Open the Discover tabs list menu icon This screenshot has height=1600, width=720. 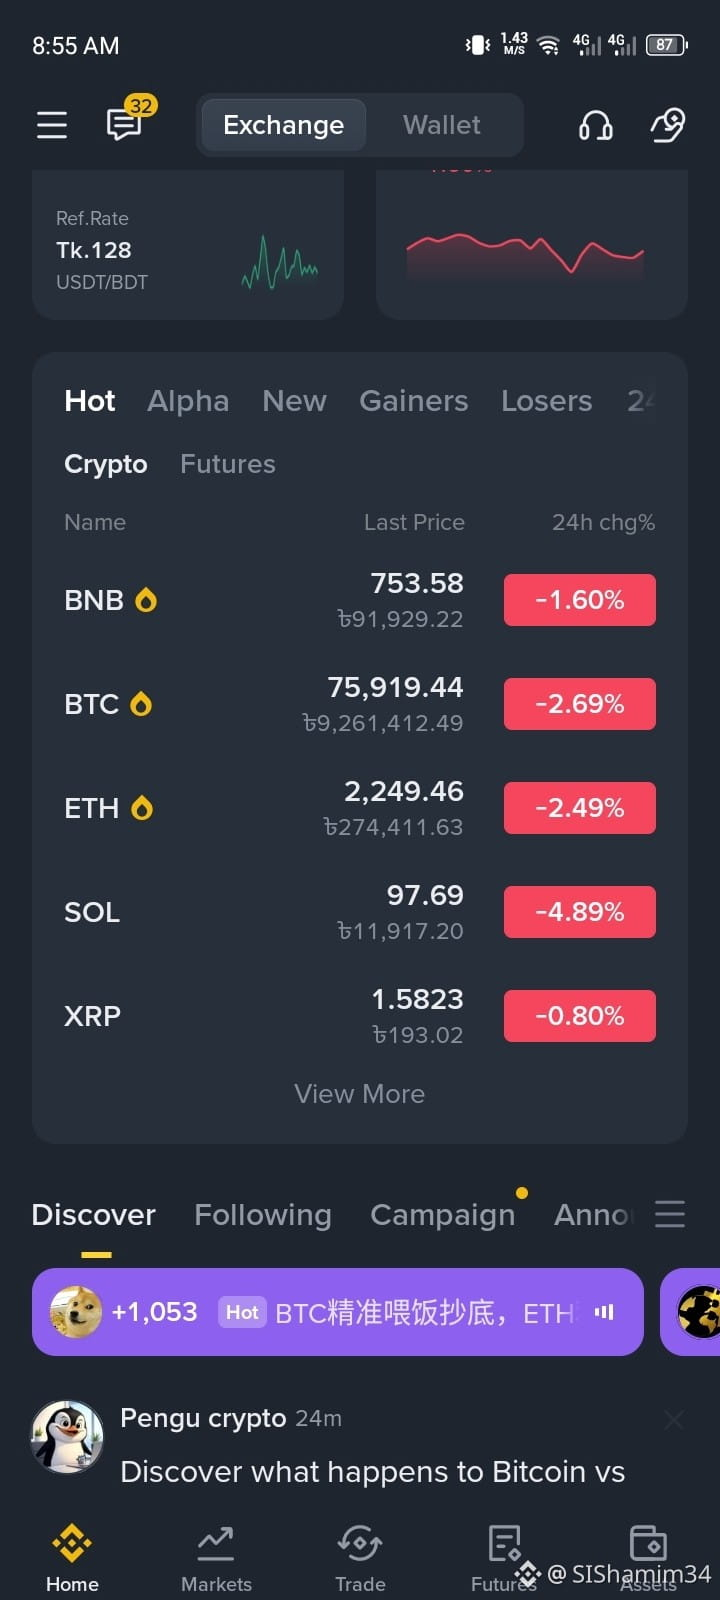670,1214
